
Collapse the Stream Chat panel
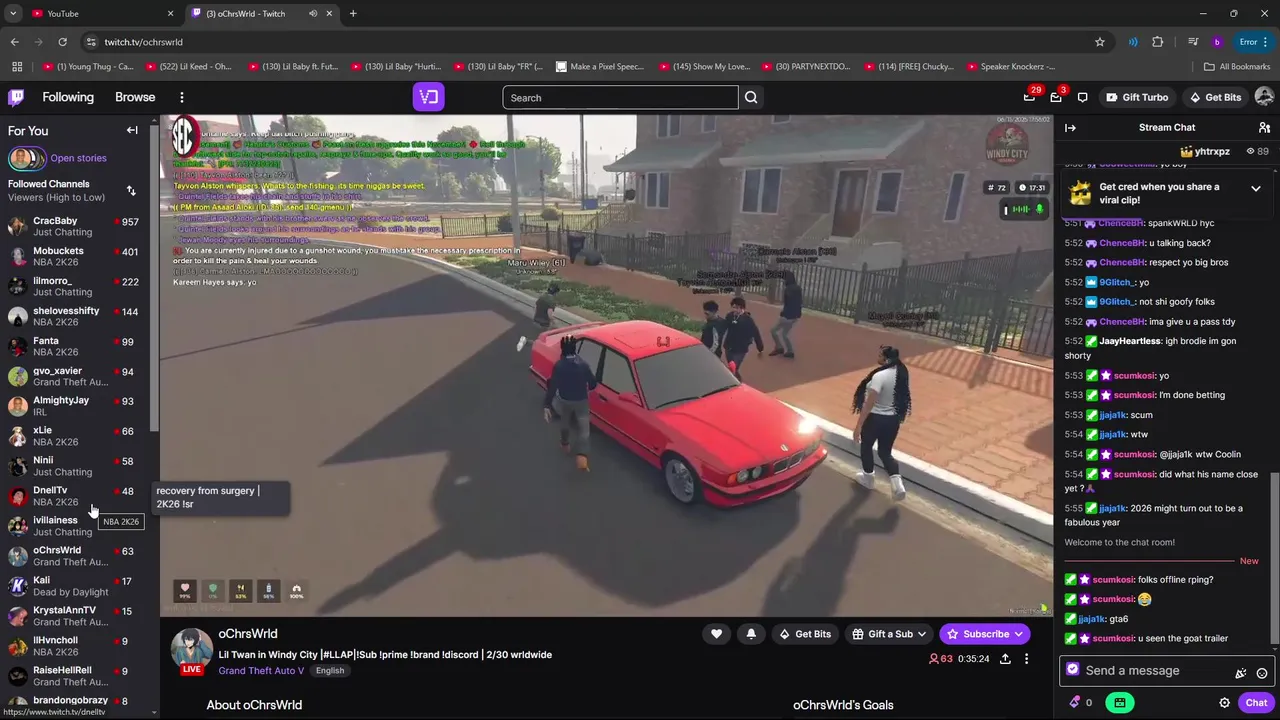pyautogui.click(x=1070, y=127)
